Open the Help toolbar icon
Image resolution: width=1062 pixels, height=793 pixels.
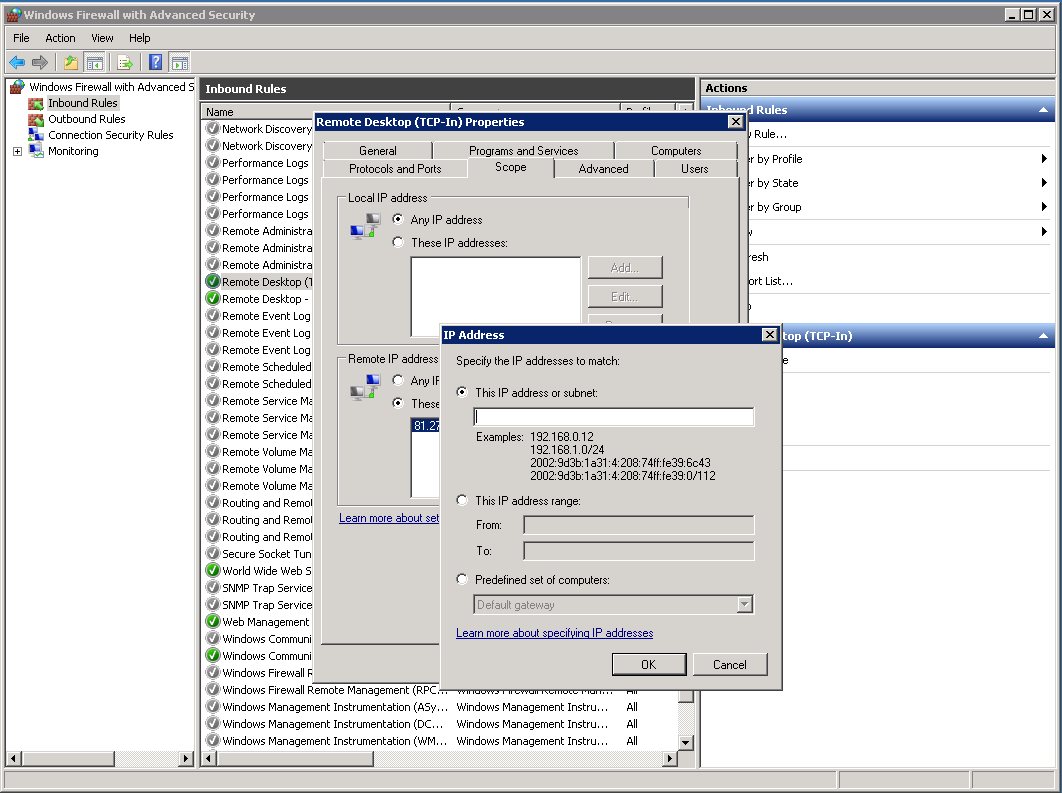tap(155, 63)
